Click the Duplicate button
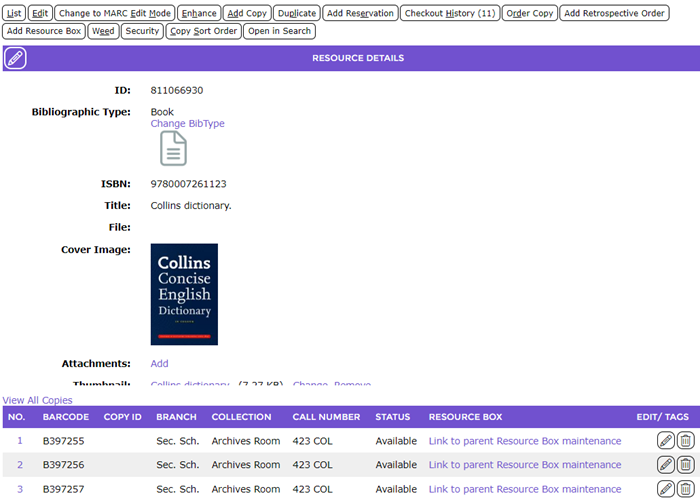 297,13
